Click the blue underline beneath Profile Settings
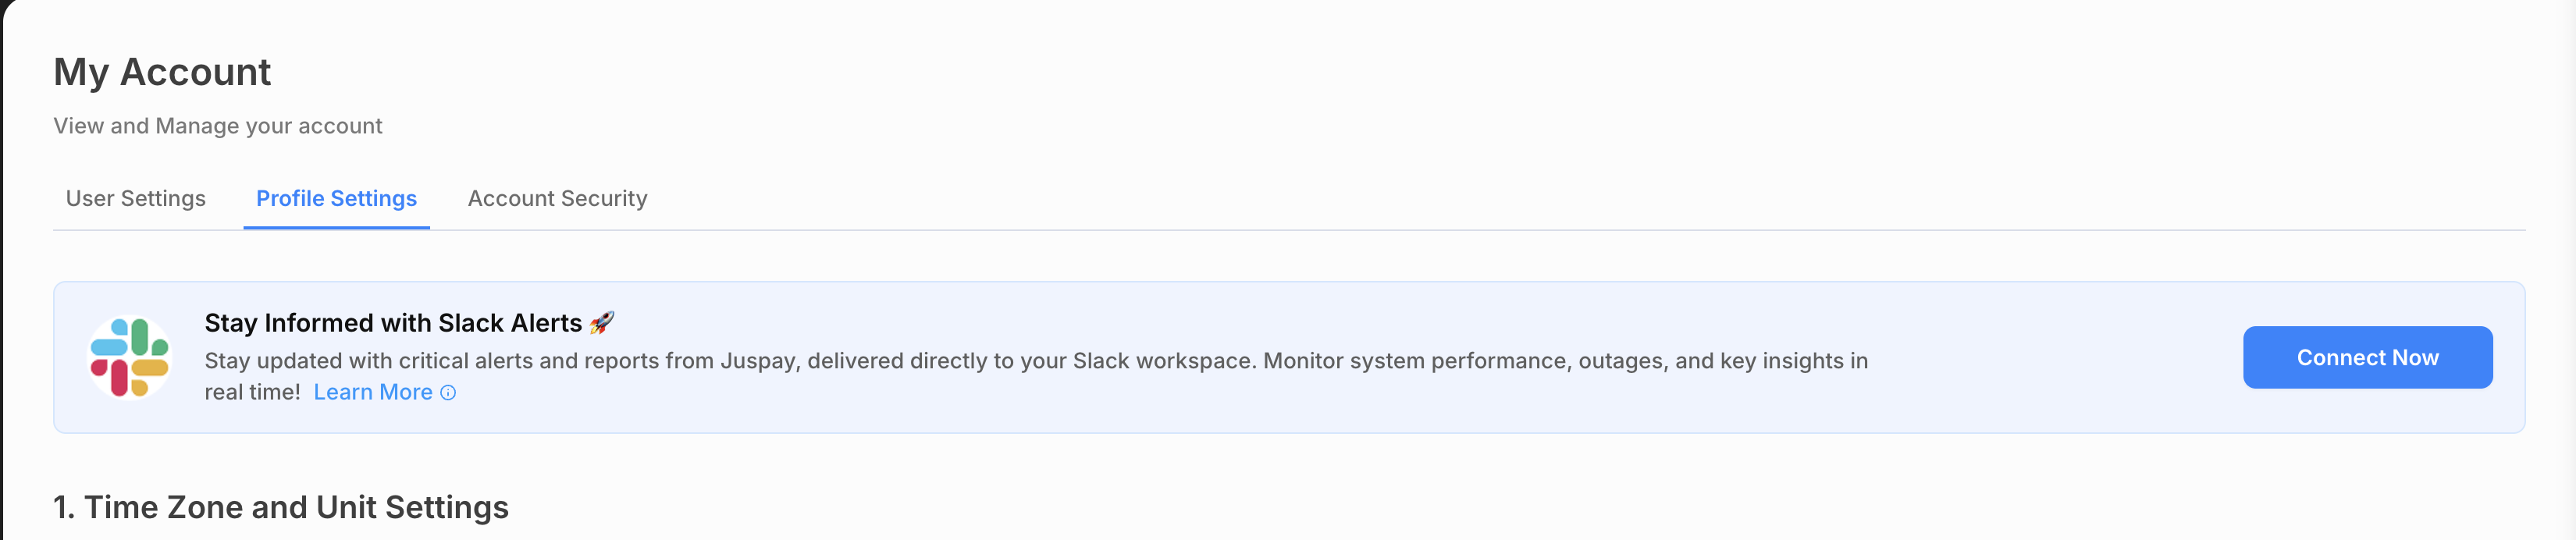Screen dimensions: 2576x540 (x=336, y=228)
